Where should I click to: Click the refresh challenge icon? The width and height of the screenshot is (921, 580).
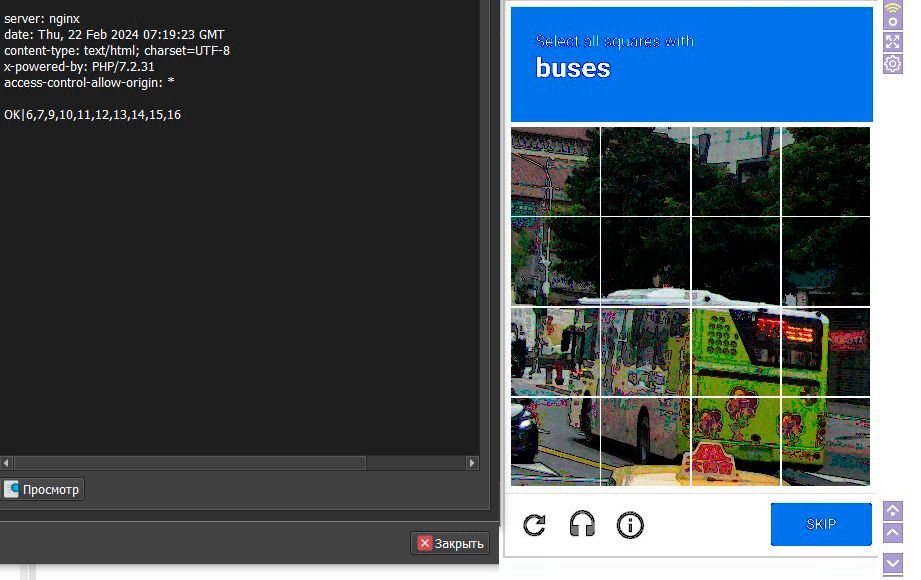pos(535,525)
